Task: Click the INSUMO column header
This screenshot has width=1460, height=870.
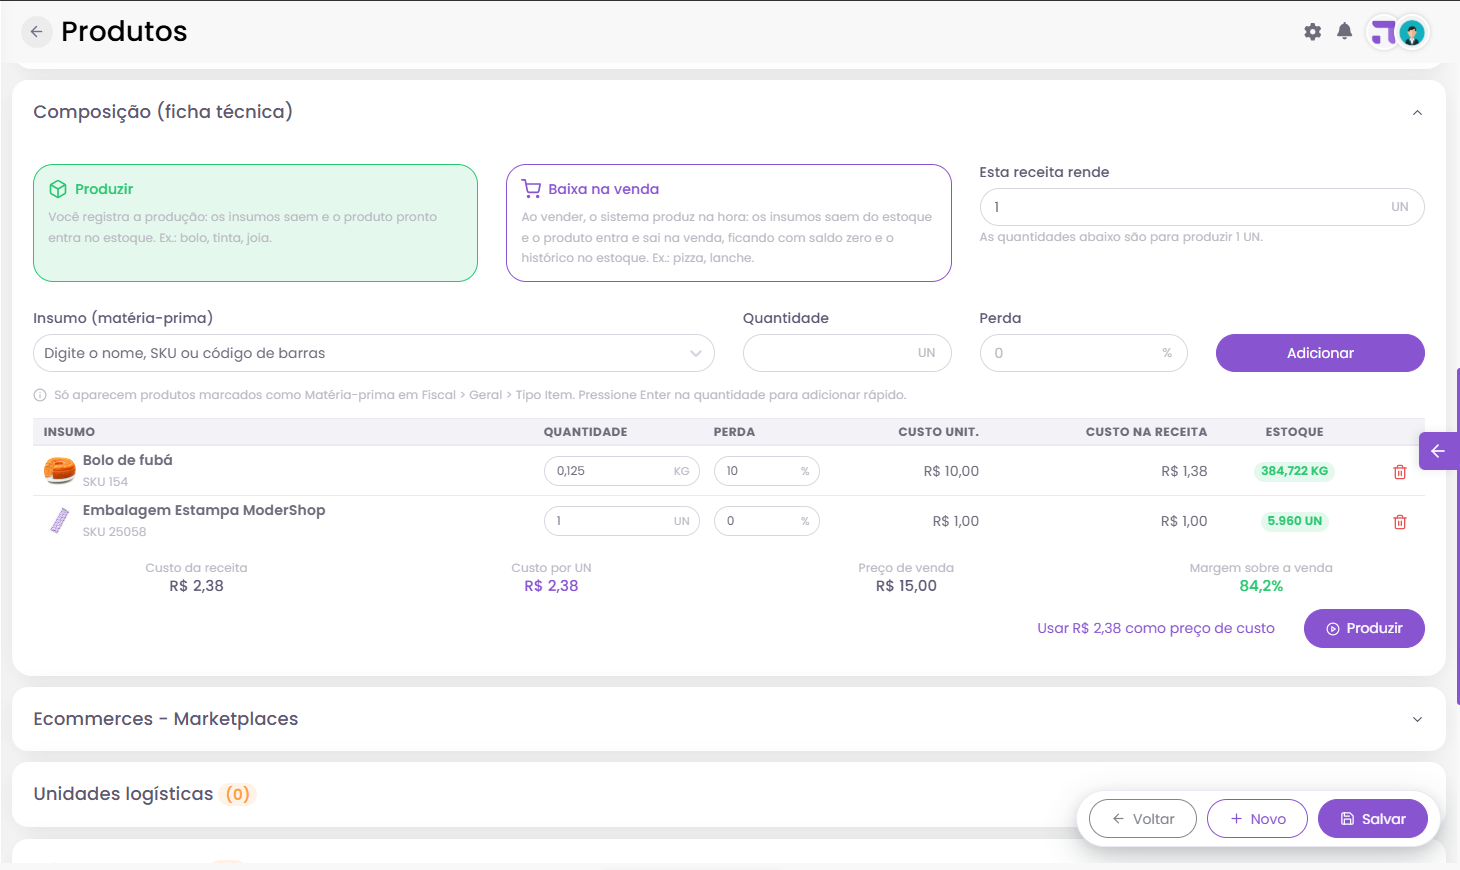Action: tap(69, 432)
